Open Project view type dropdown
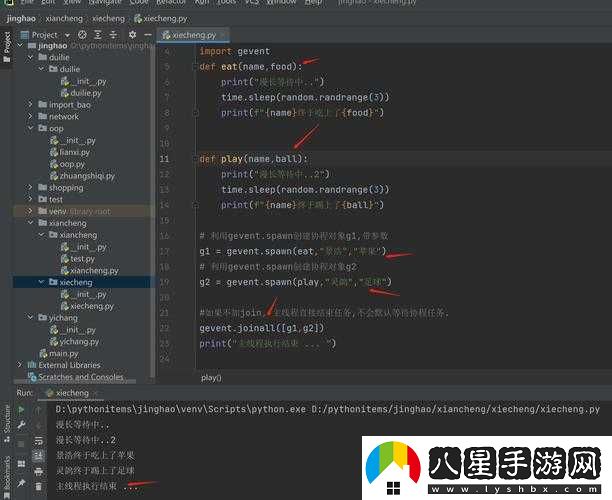The height and width of the screenshot is (500, 612). click(x=67, y=35)
